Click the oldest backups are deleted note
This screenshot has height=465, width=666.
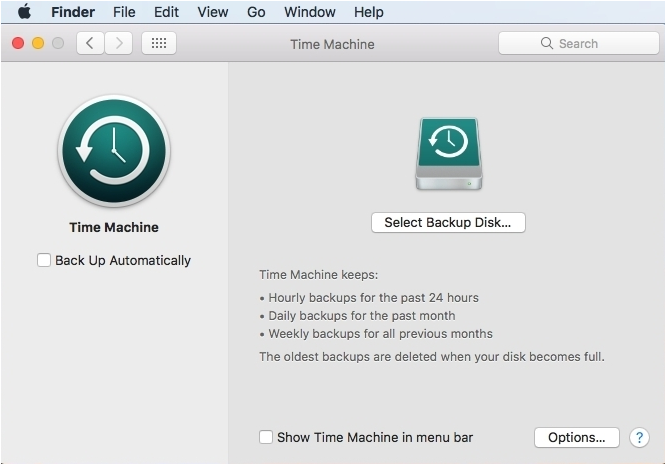[432, 357]
